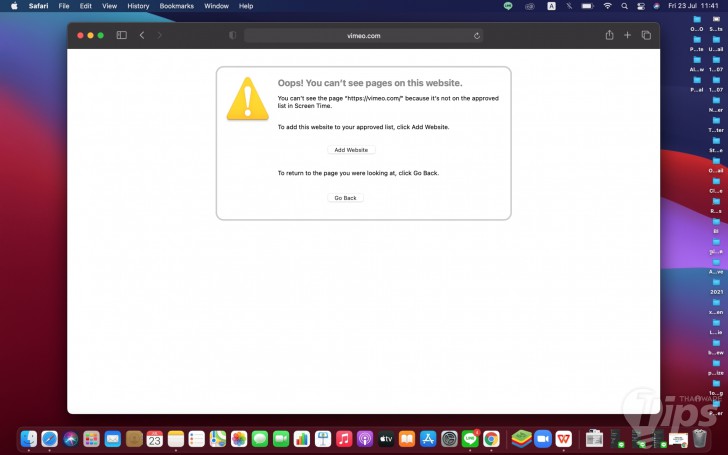
Task: Open the Apple menu
Action: click(14, 6)
